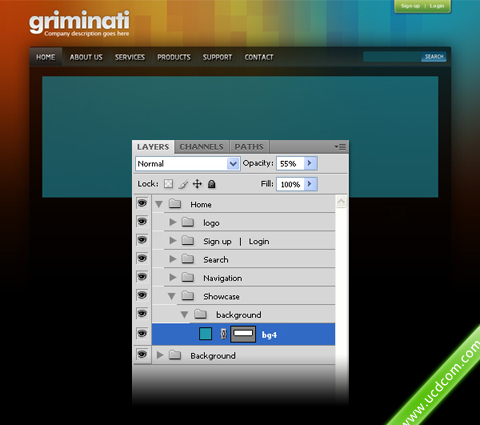The image size is (480, 425).
Task: Click the lock transparent pixels icon
Action: 169,184
